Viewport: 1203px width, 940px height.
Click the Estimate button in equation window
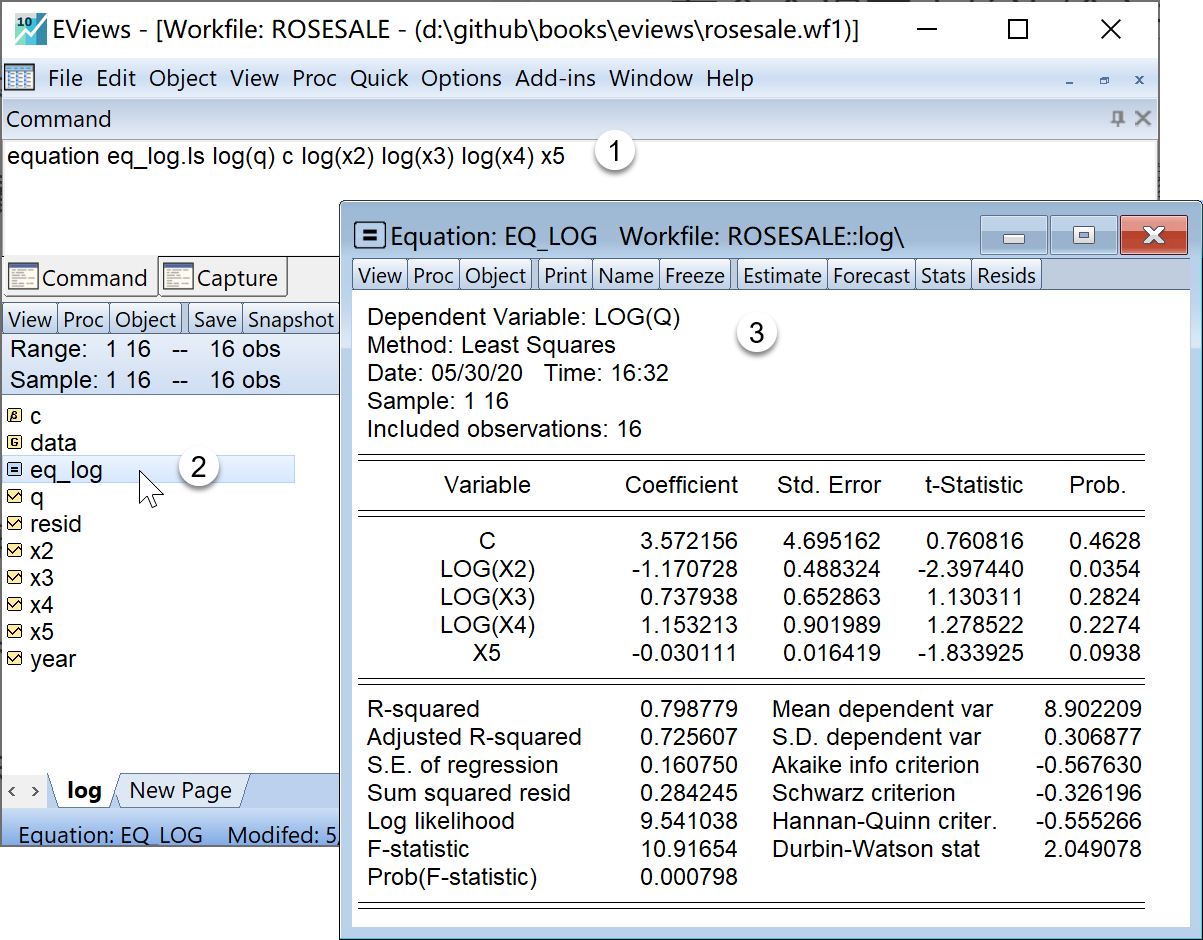click(782, 275)
